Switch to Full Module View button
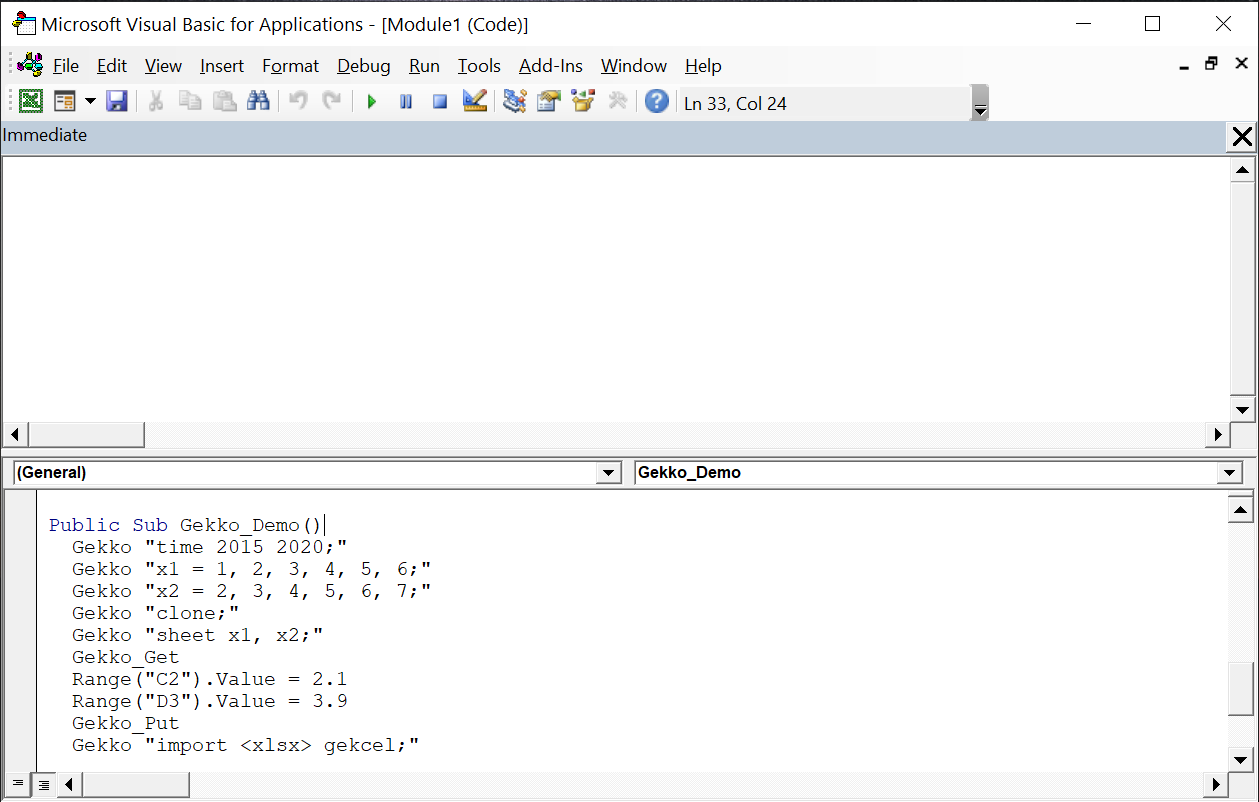This screenshot has width=1259, height=802. tap(44, 784)
